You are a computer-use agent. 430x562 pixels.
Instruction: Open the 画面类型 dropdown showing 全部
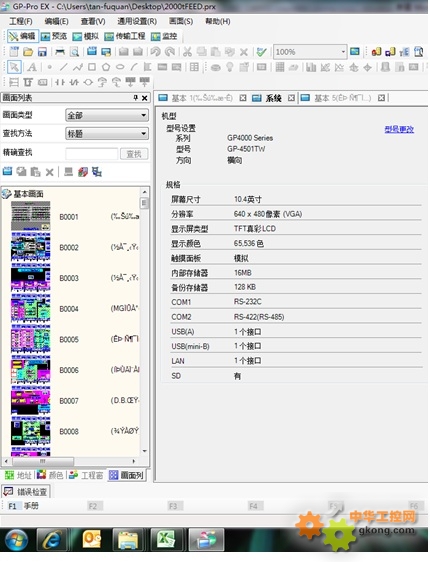107,115
